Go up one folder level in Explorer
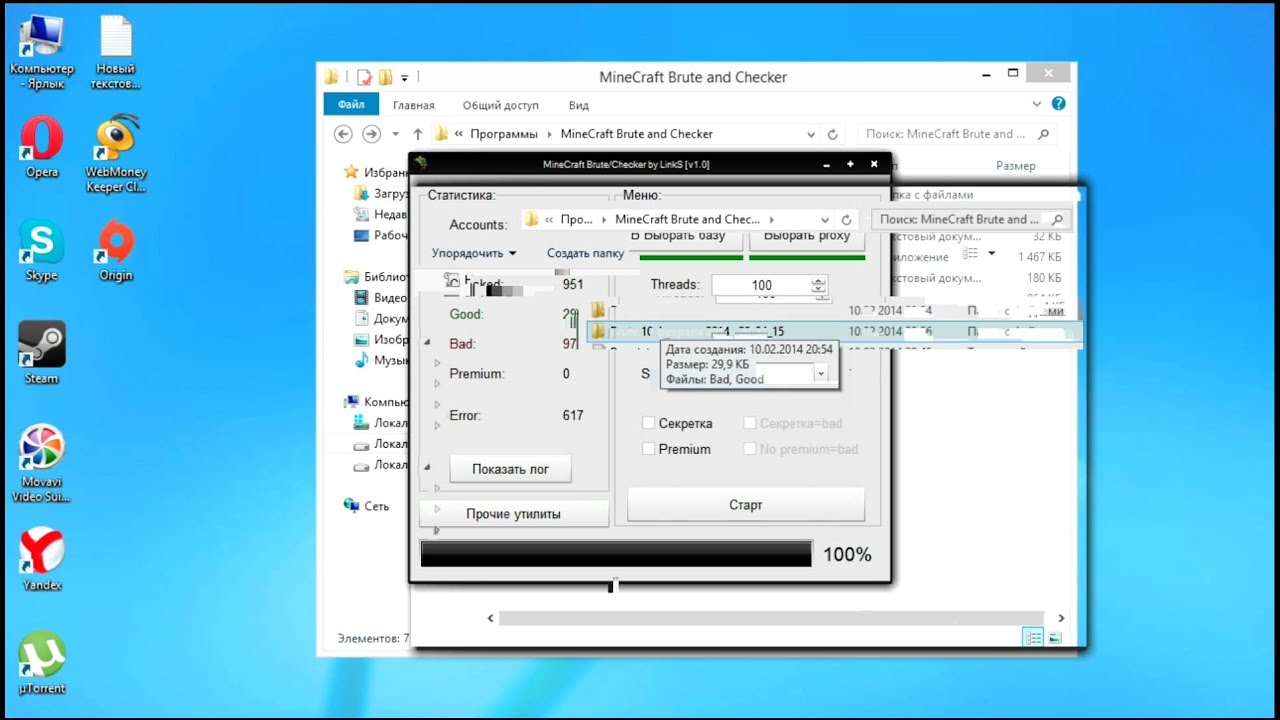Screen dimensions: 1280x720 pos(418,134)
